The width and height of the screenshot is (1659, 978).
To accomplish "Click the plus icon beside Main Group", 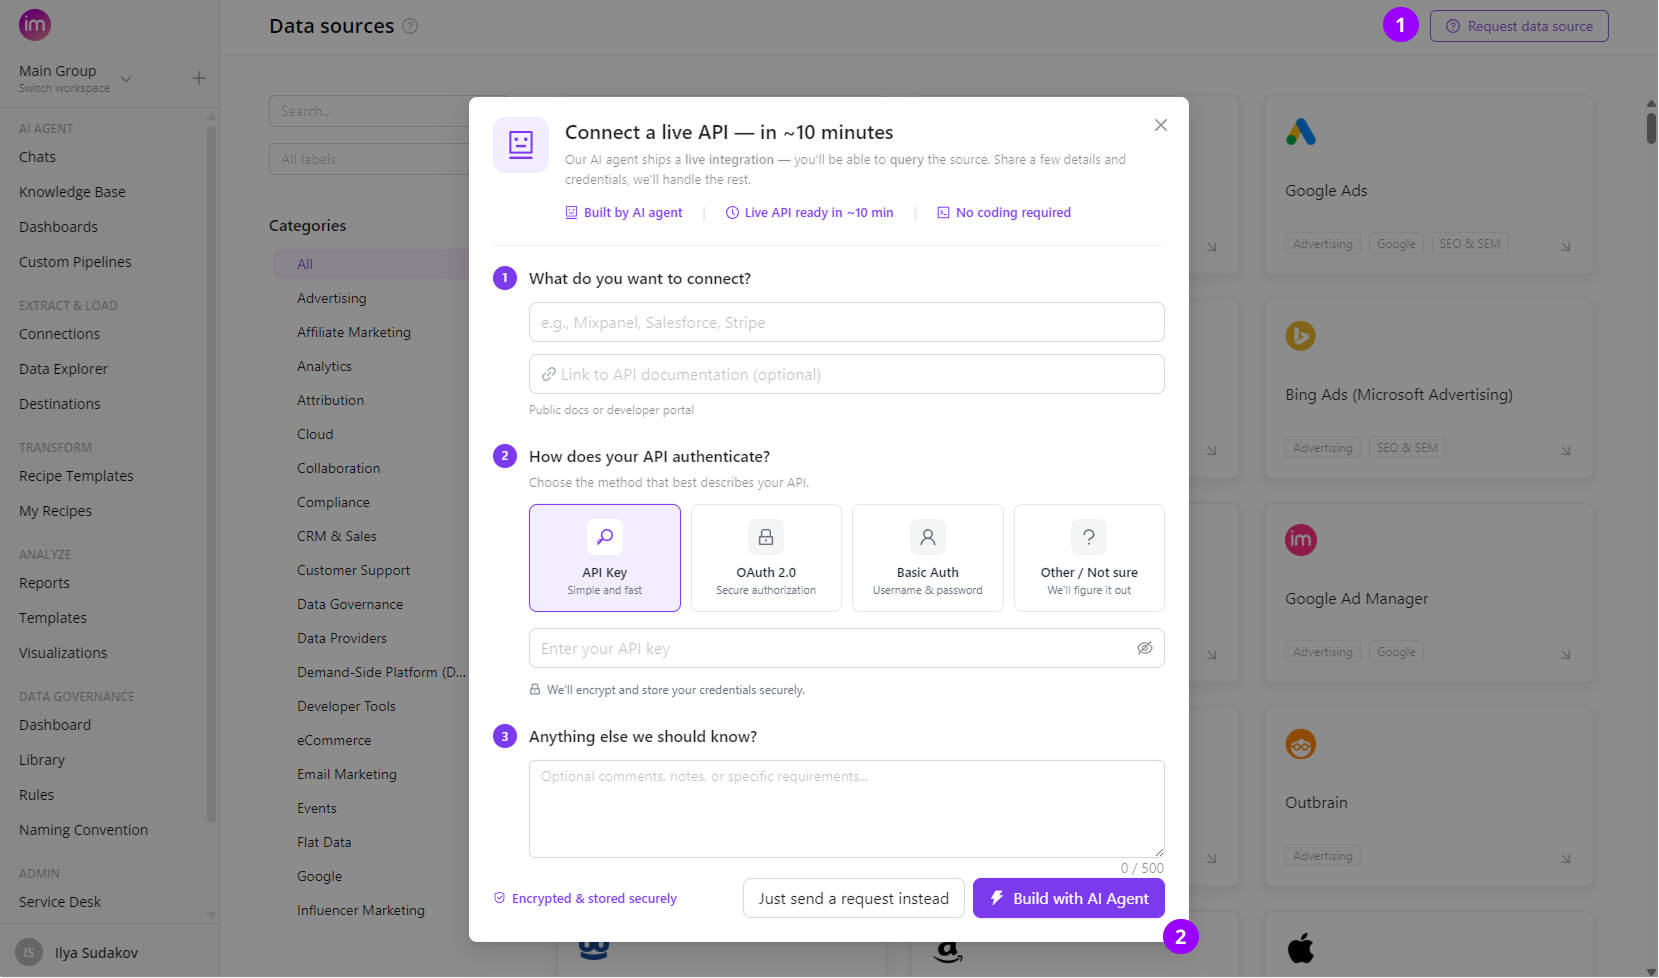I will coord(199,78).
